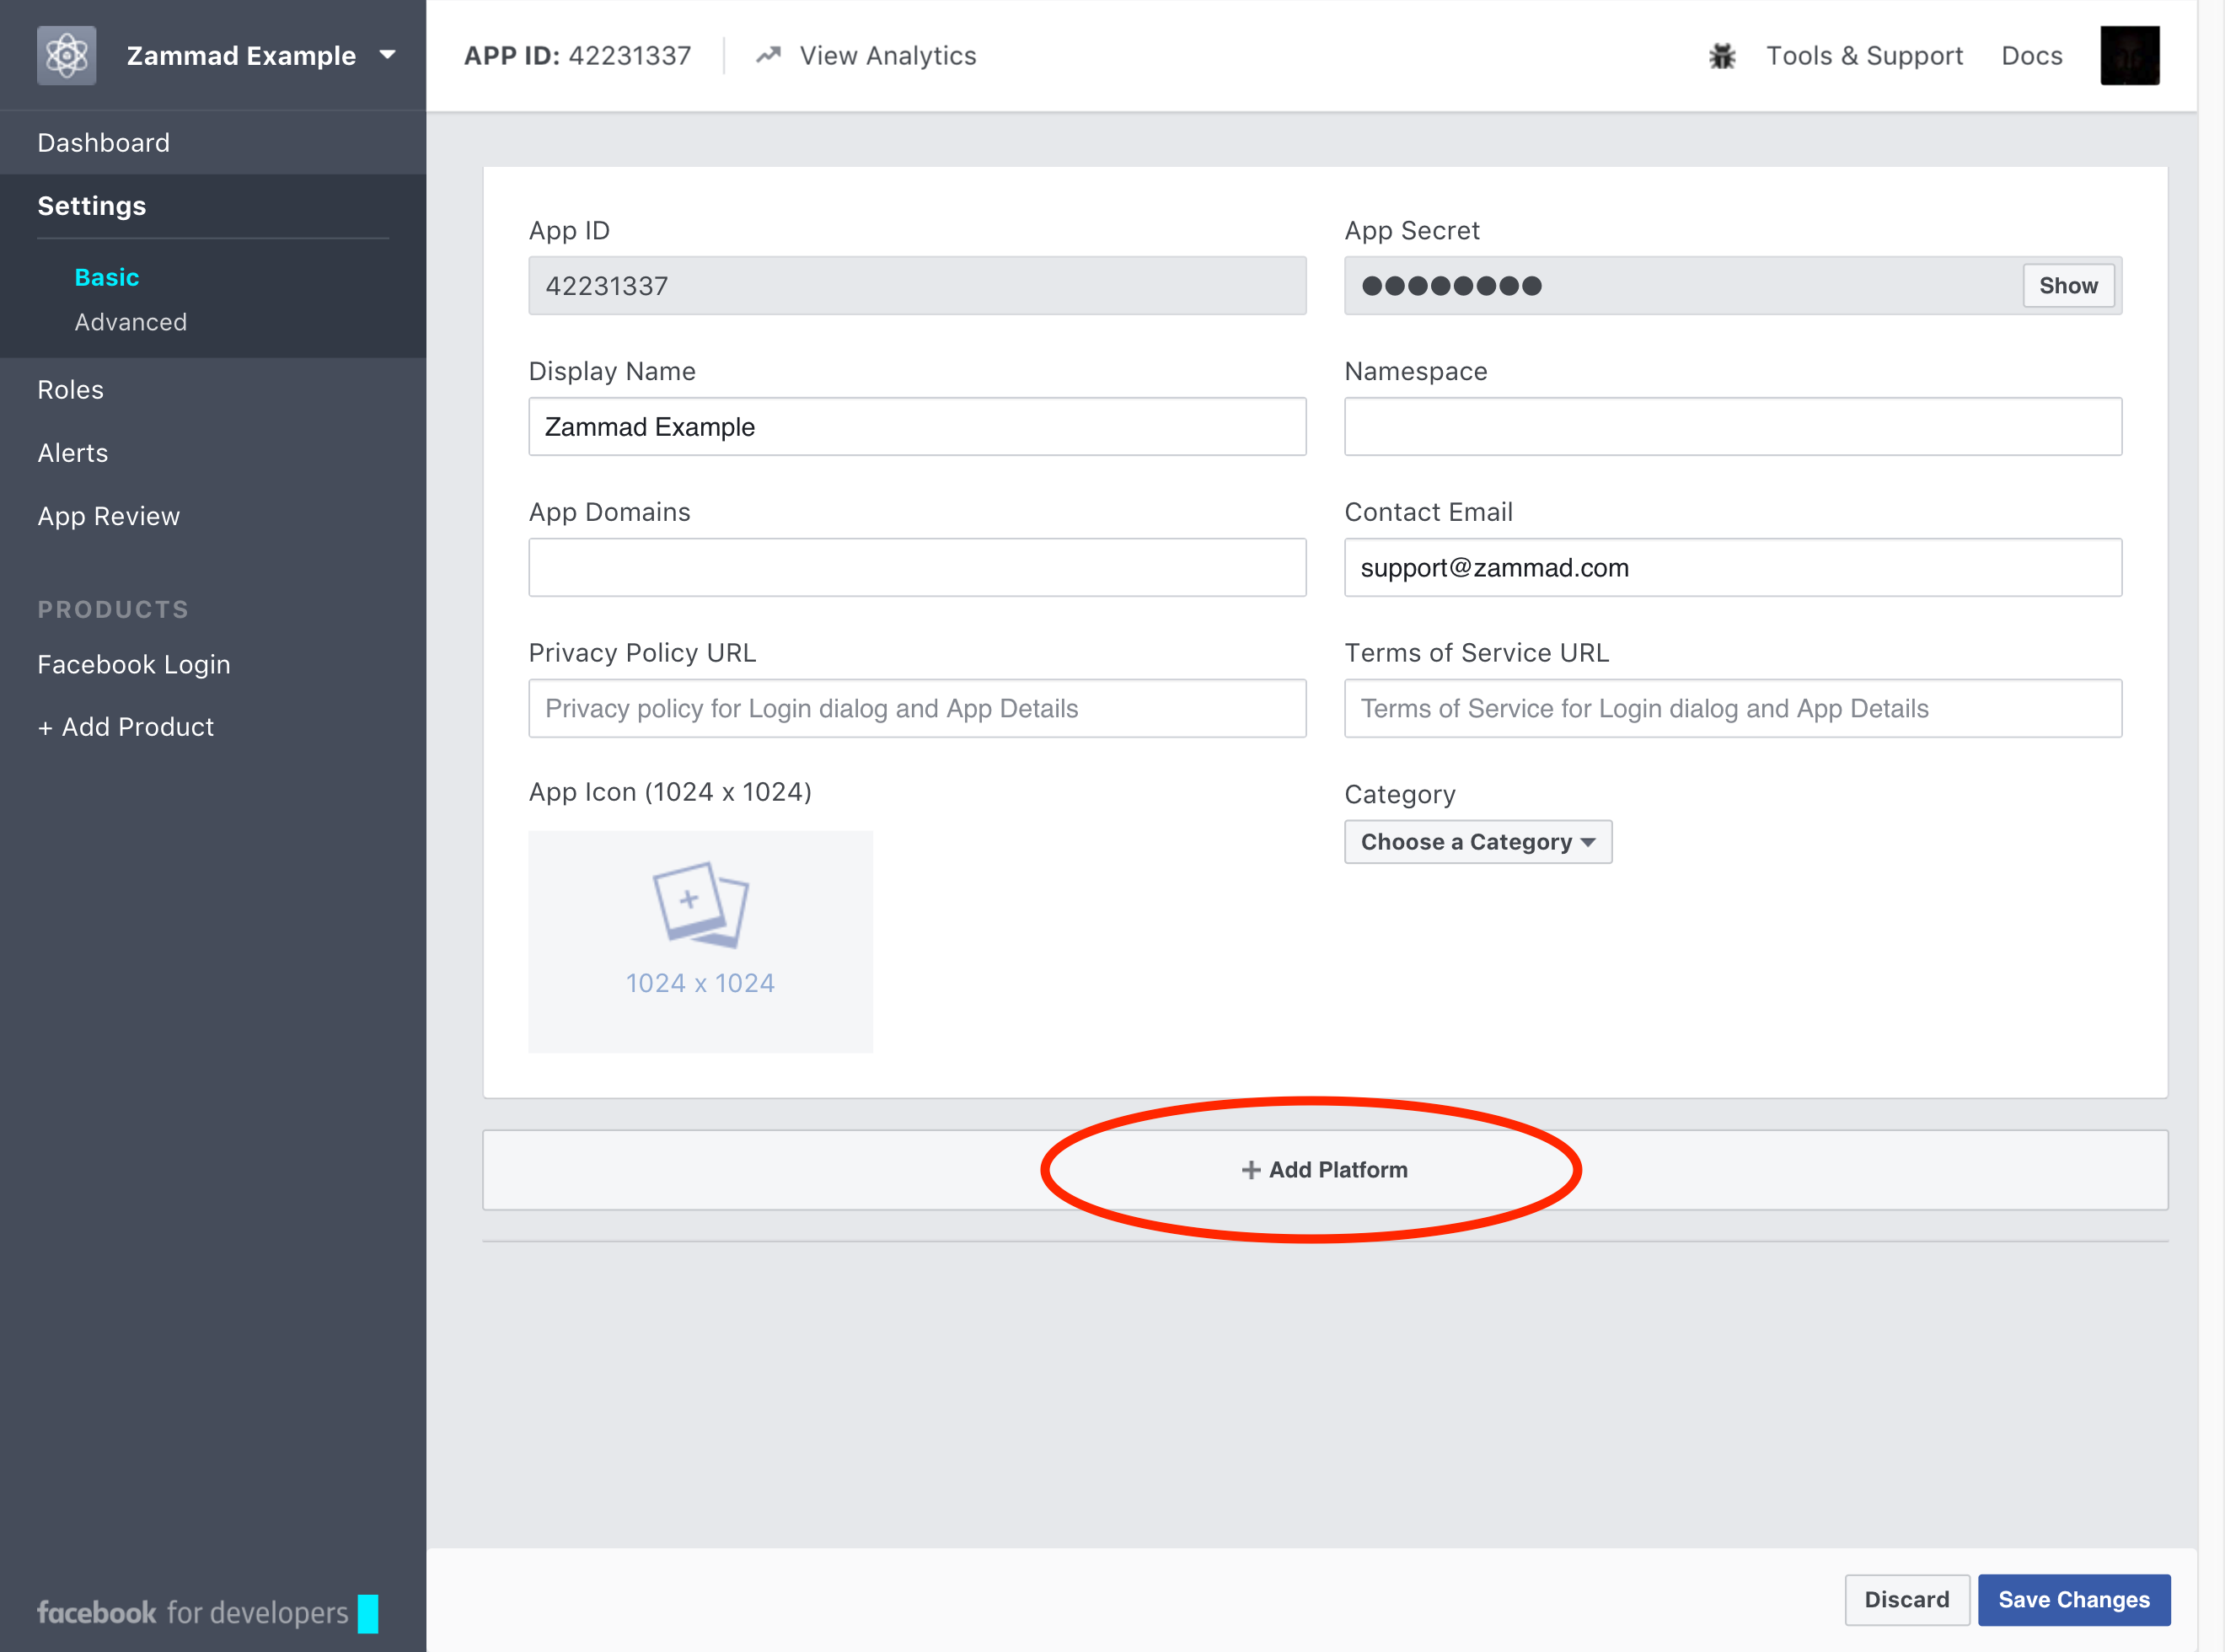Open View Analytics link
Image resolution: width=2225 pixels, height=1652 pixels.
pyautogui.click(x=887, y=56)
